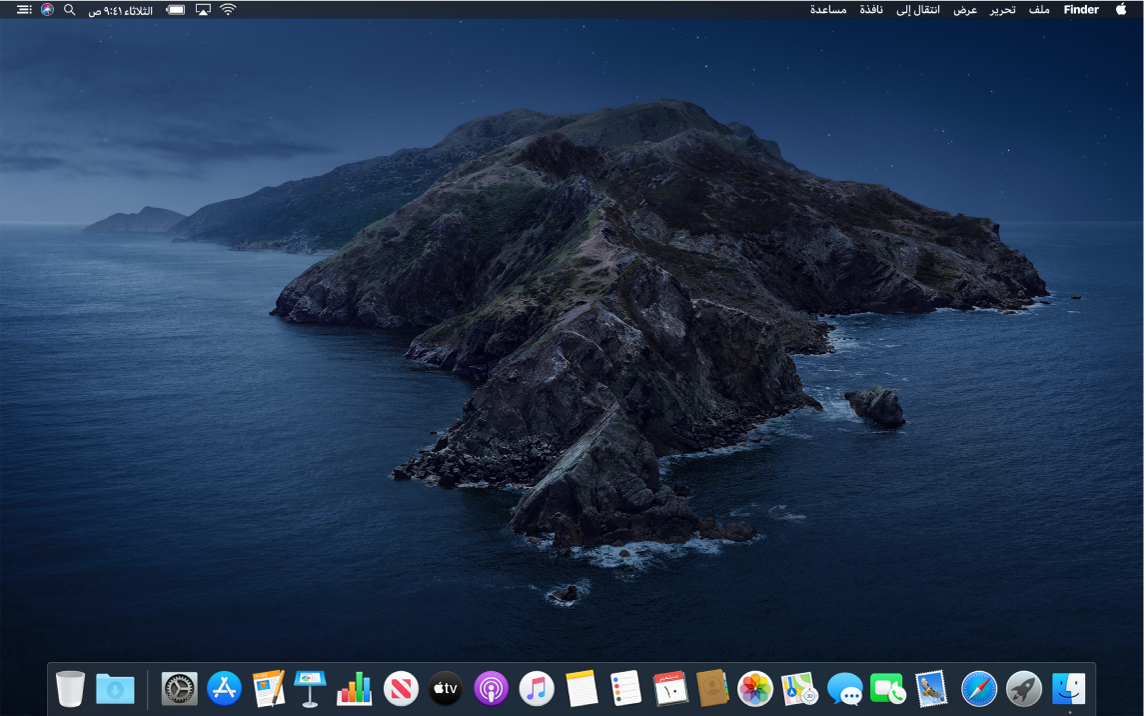Open the Apple logo menu
The image size is (1146, 716).
click(1121, 10)
